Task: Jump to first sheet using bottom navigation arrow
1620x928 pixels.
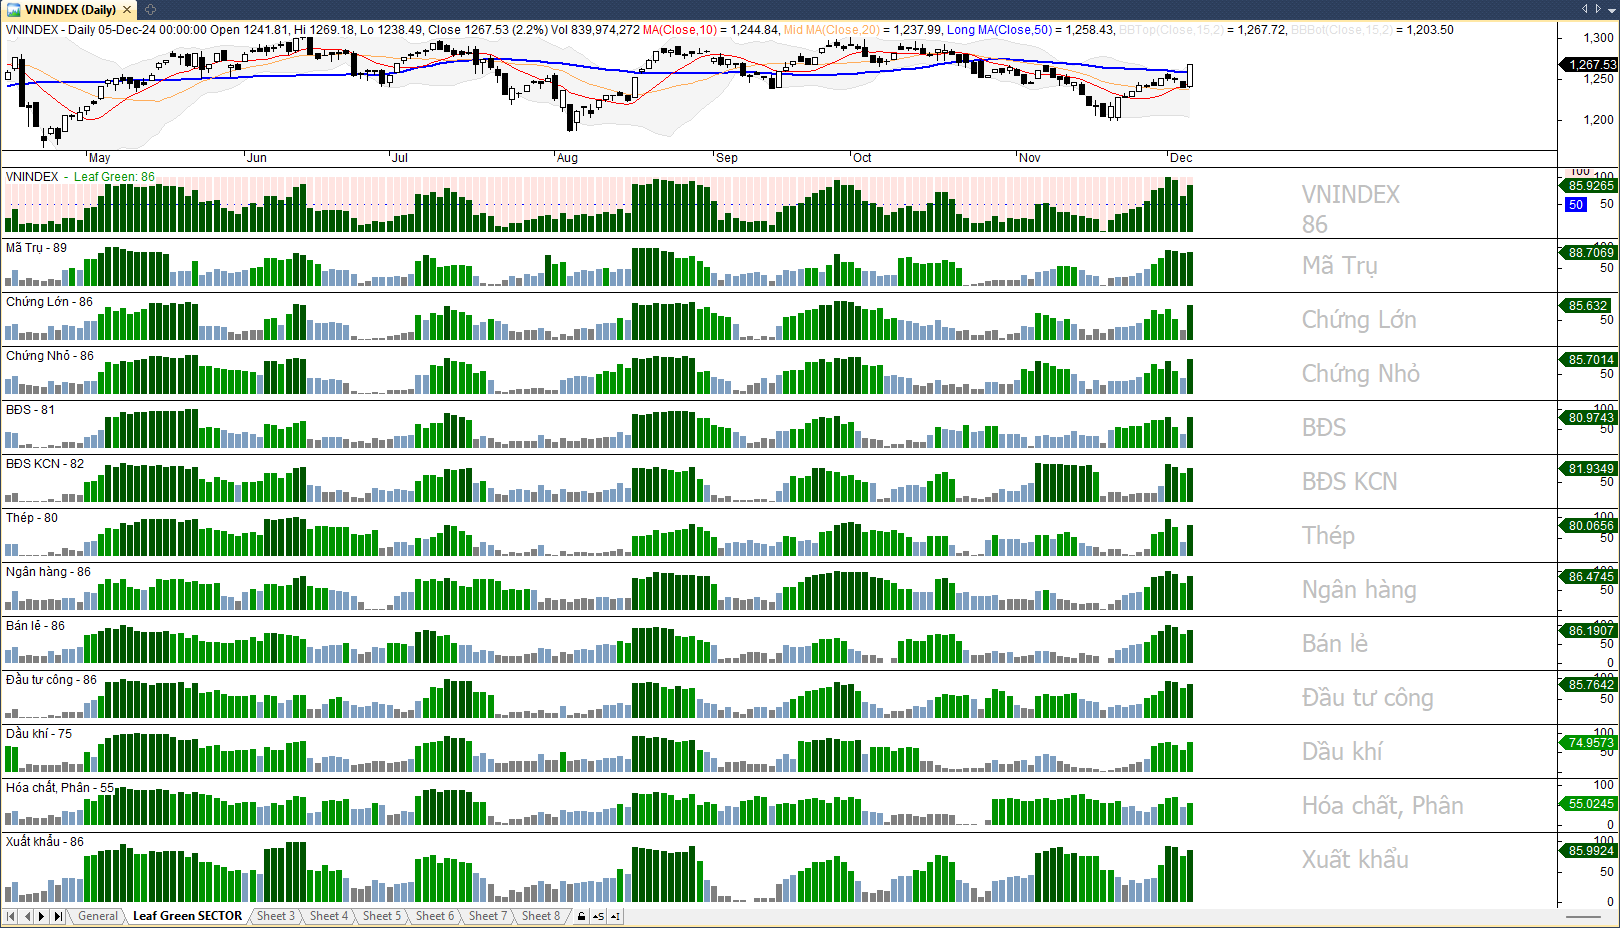Action: [x=11, y=916]
